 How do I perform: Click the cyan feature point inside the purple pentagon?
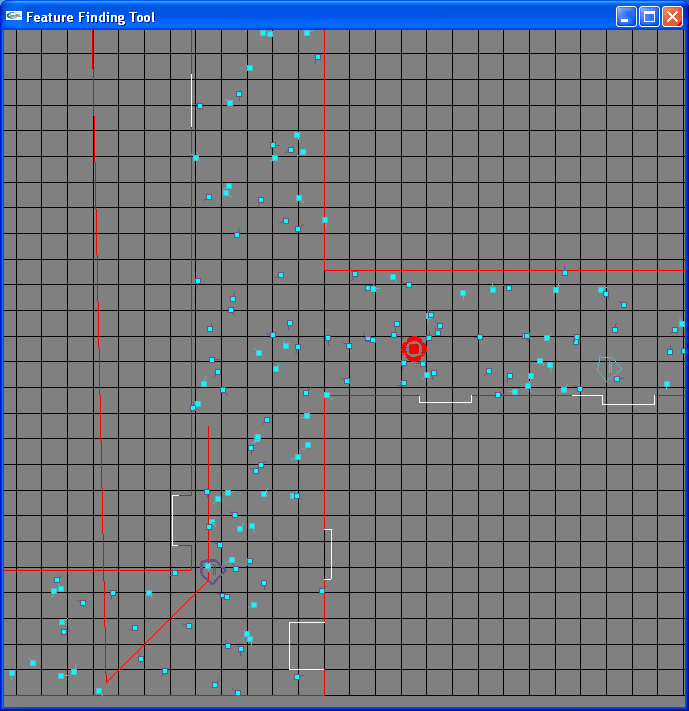[208, 566]
